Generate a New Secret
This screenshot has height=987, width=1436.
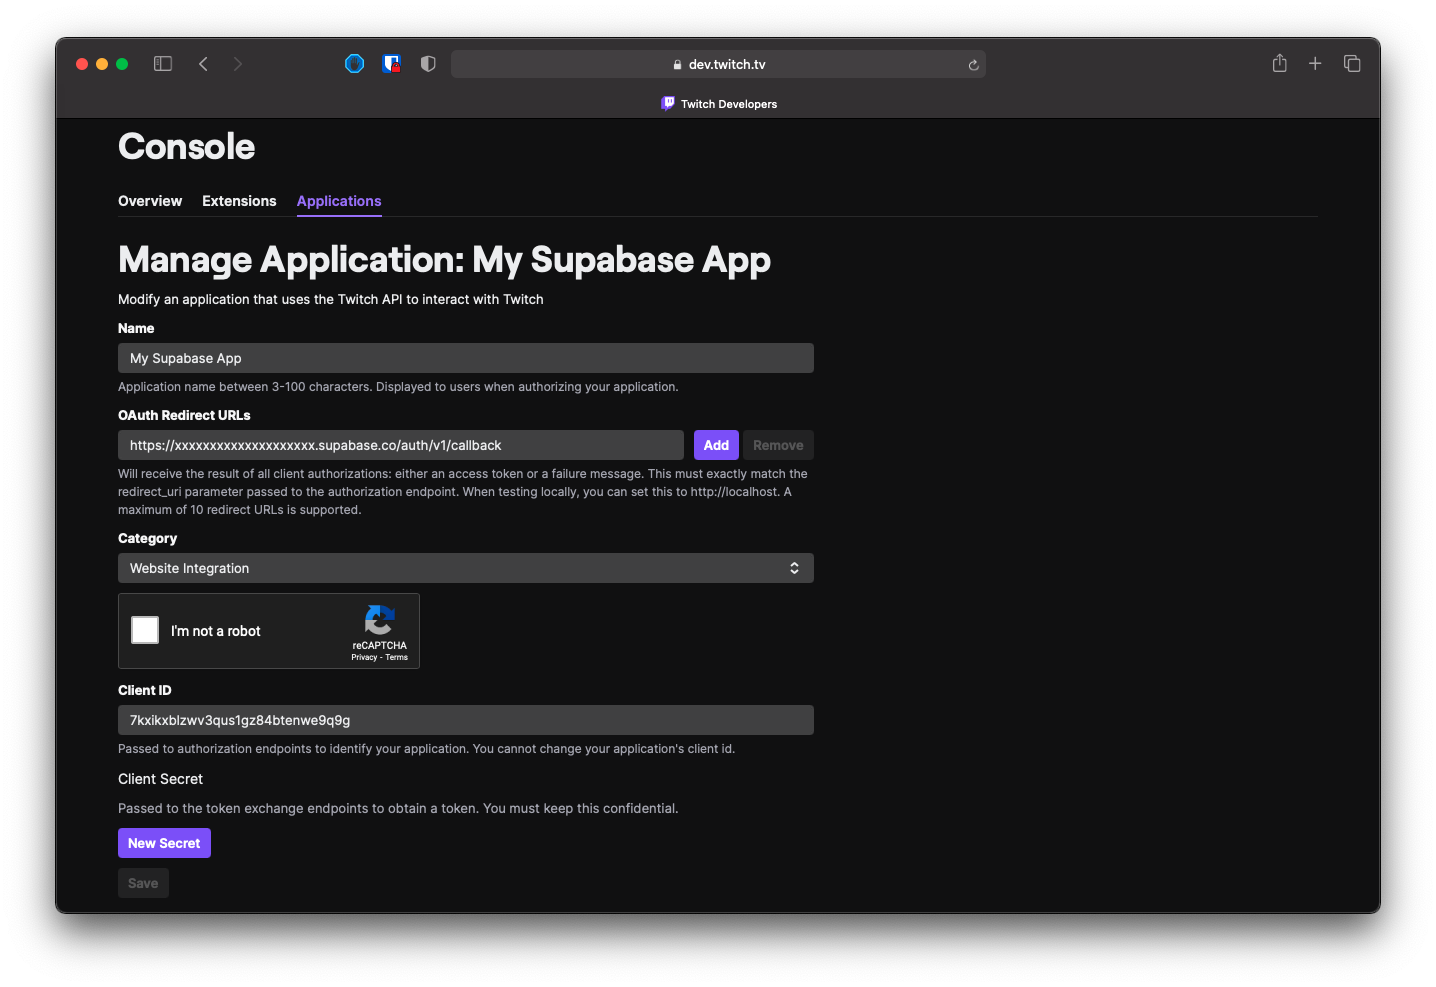[x=164, y=843]
